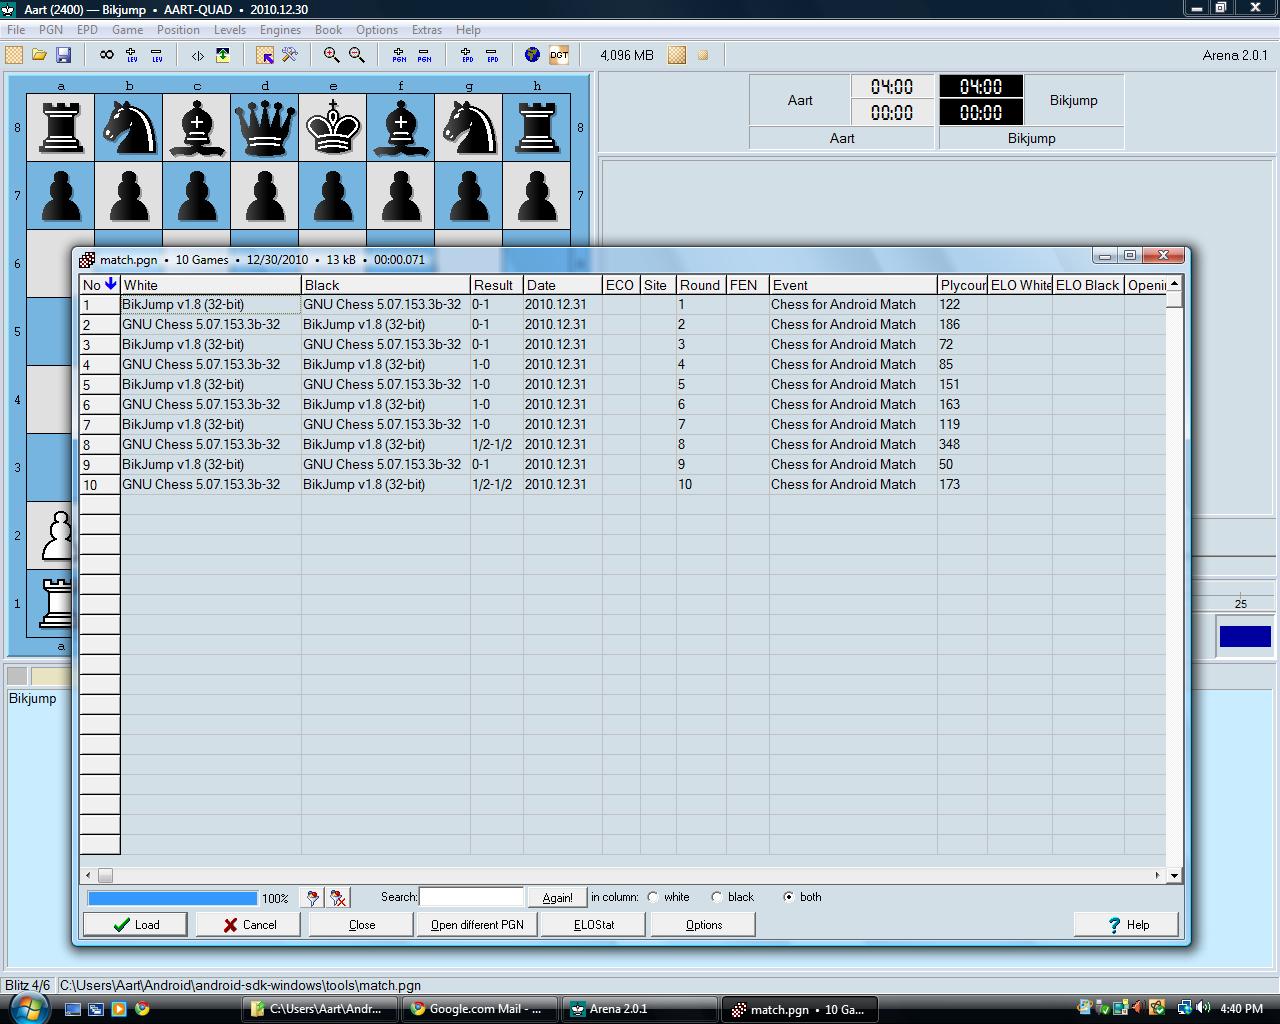Click the Again! search button

tap(557, 897)
